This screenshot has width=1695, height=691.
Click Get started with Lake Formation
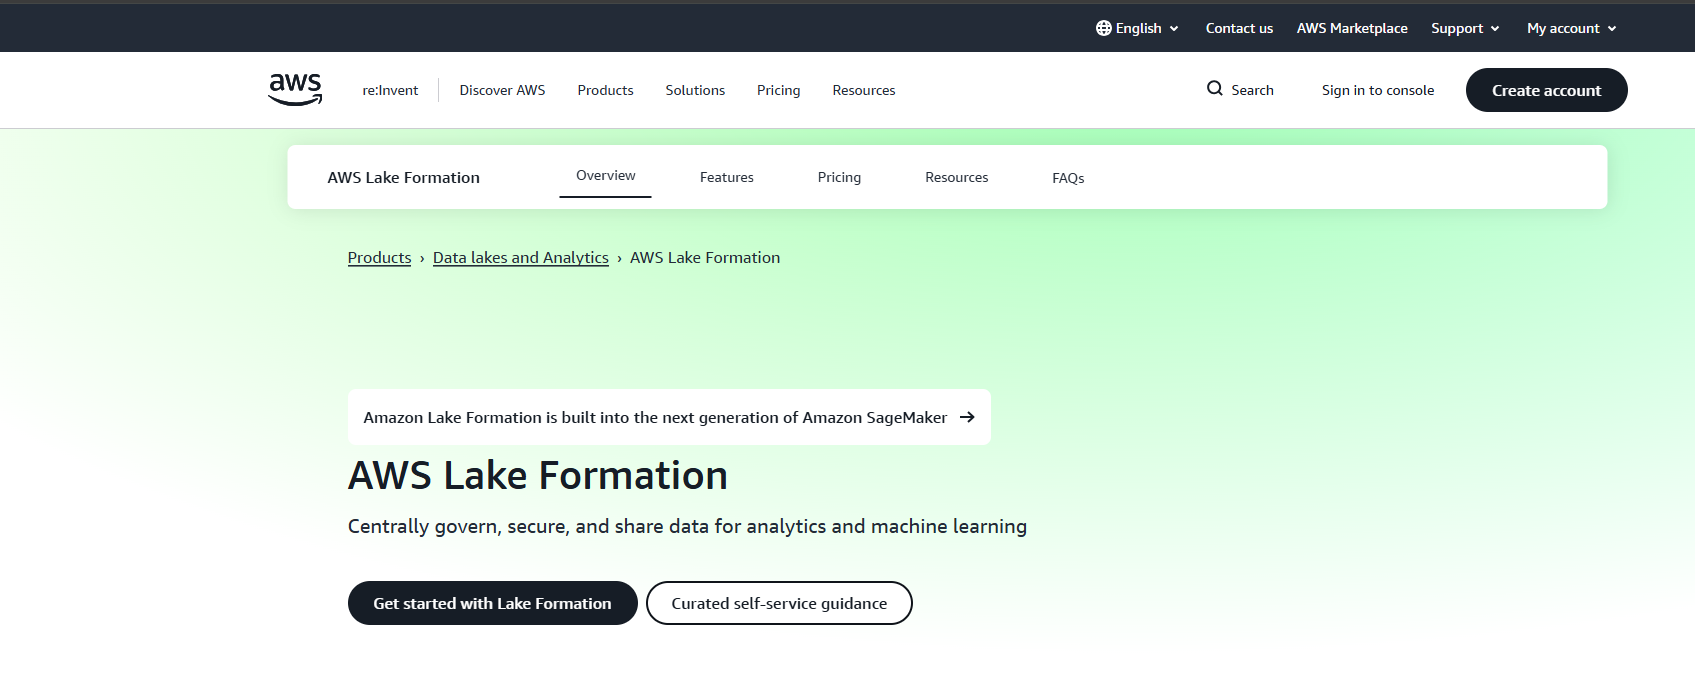[492, 603]
